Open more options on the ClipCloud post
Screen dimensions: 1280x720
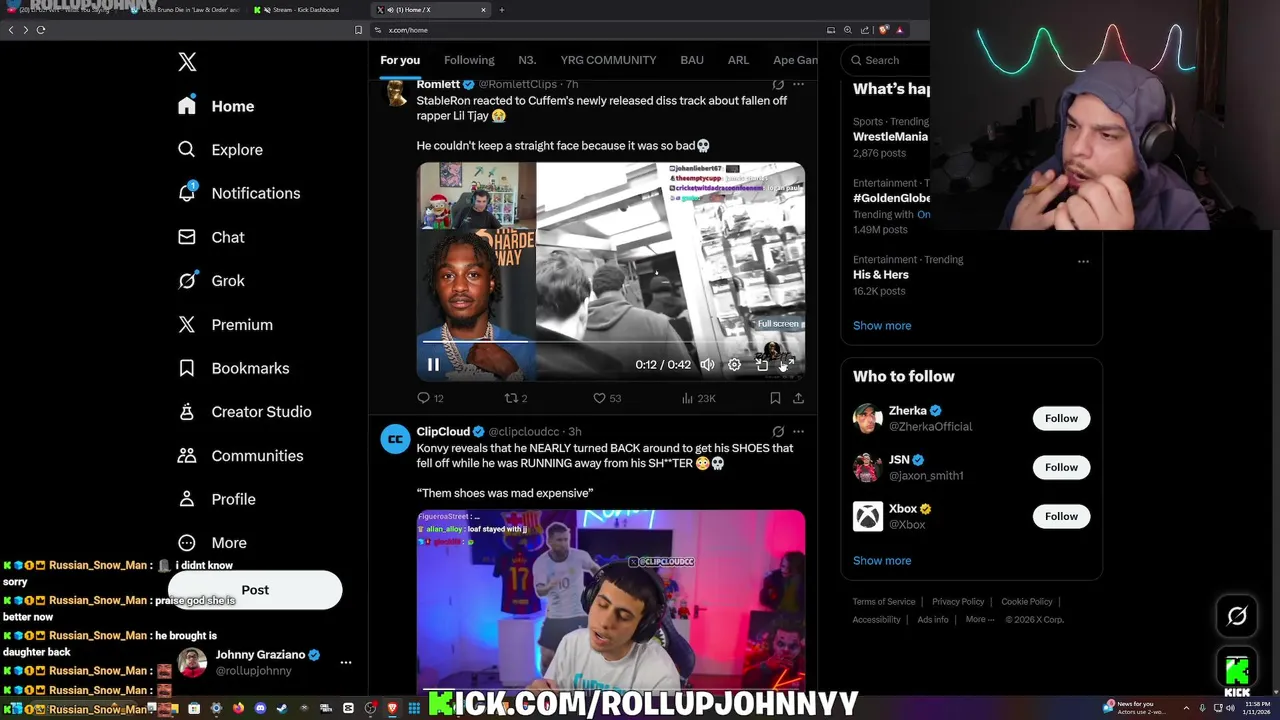click(x=798, y=432)
